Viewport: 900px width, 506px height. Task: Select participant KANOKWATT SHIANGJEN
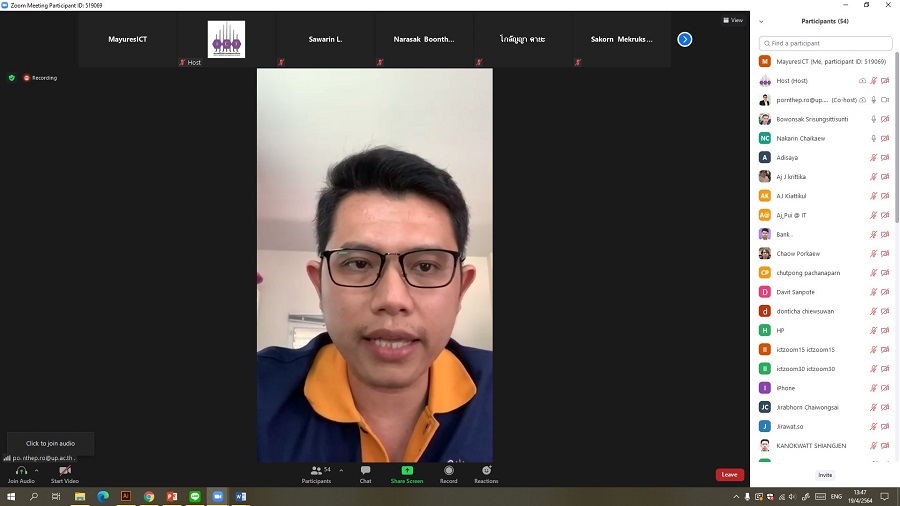(x=825, y=446)
